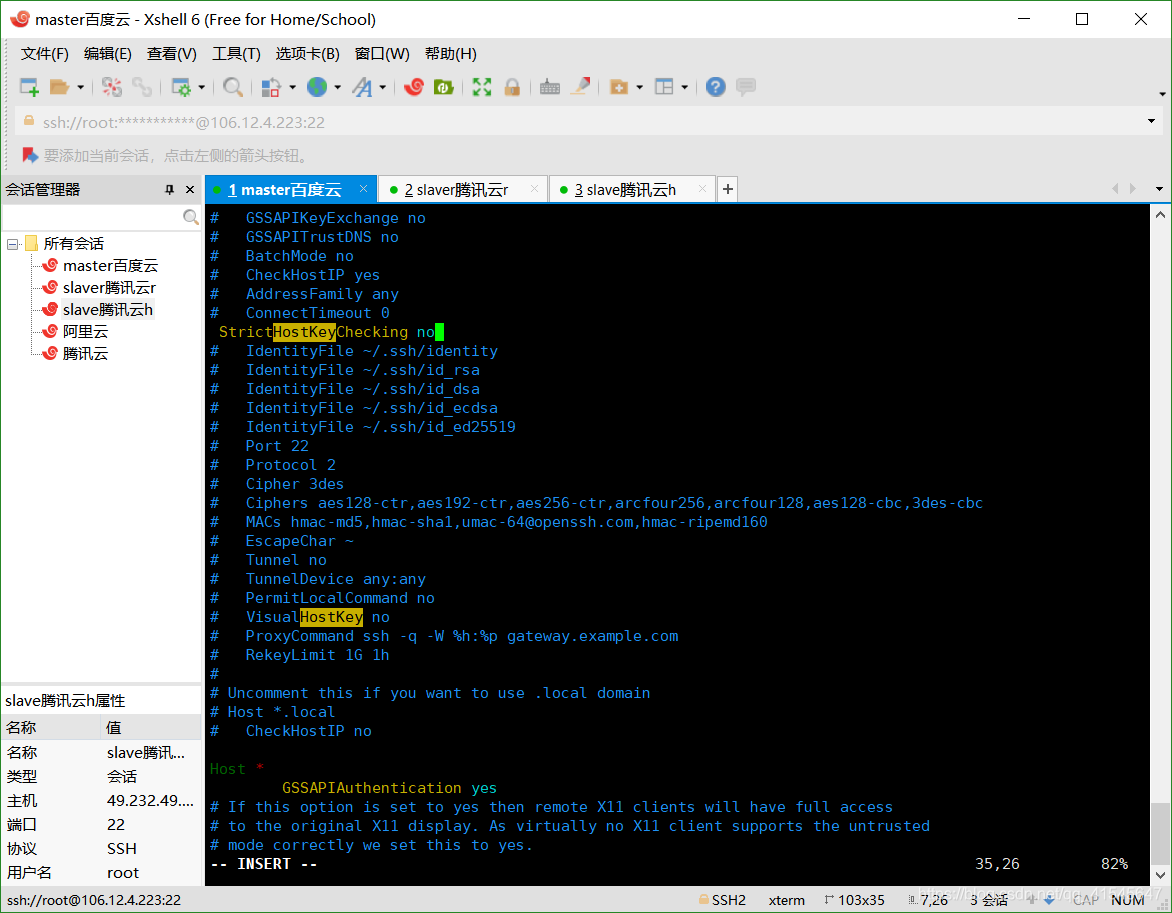Launch Xmanager via red swirl icon

tap(413, 87)
